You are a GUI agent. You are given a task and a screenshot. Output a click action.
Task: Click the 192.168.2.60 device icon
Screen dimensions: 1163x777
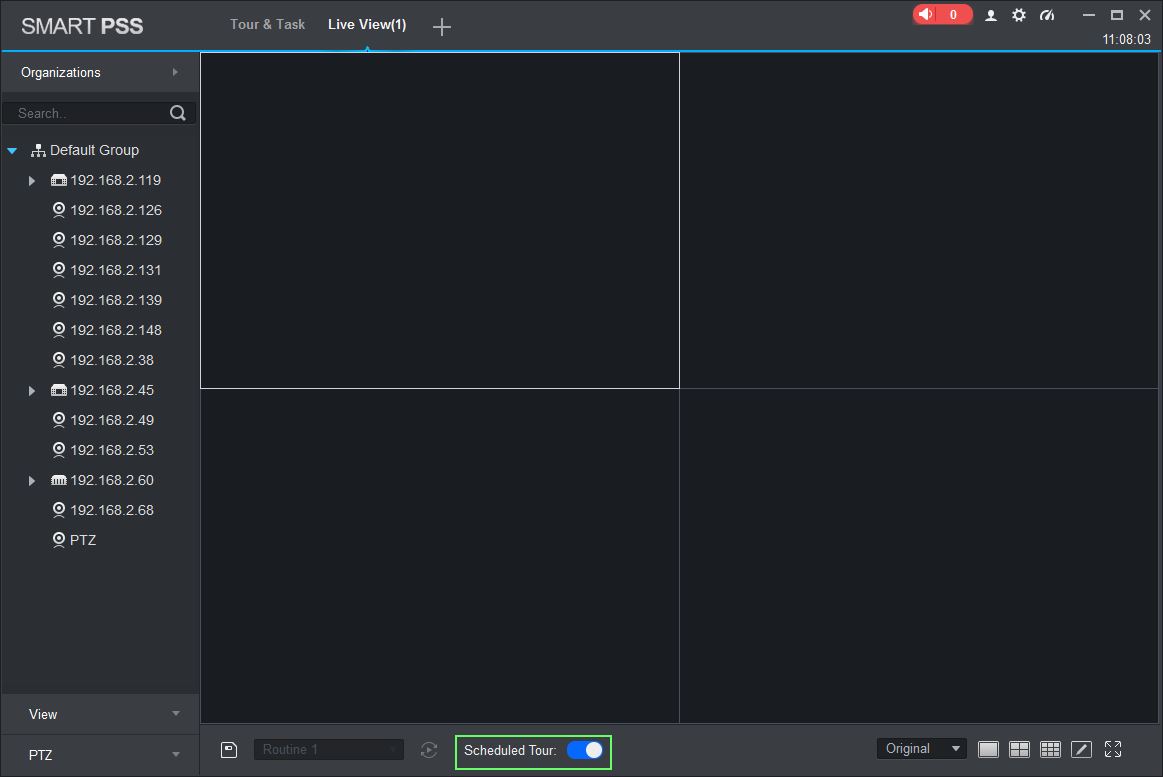(x=59, y=480)
